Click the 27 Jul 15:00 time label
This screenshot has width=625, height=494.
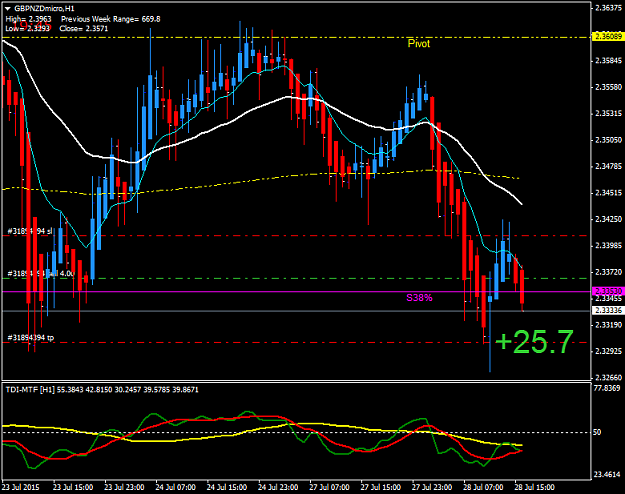[381, 487]
